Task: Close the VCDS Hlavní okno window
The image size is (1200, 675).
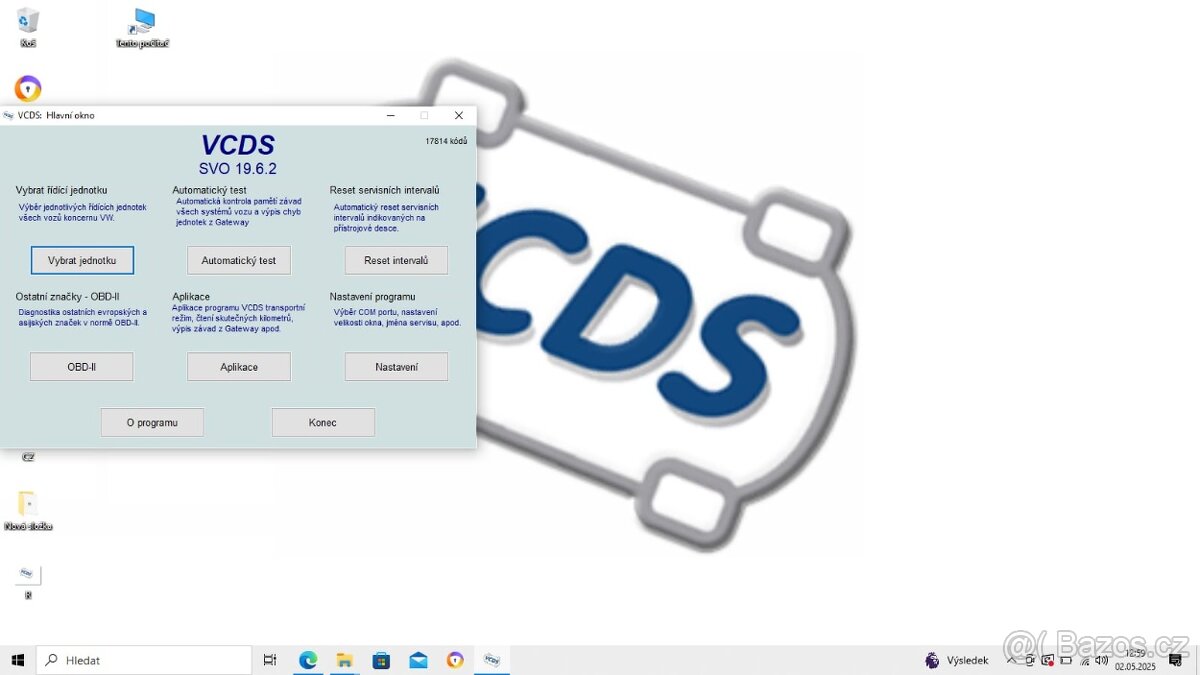Action: pos(459,115)
